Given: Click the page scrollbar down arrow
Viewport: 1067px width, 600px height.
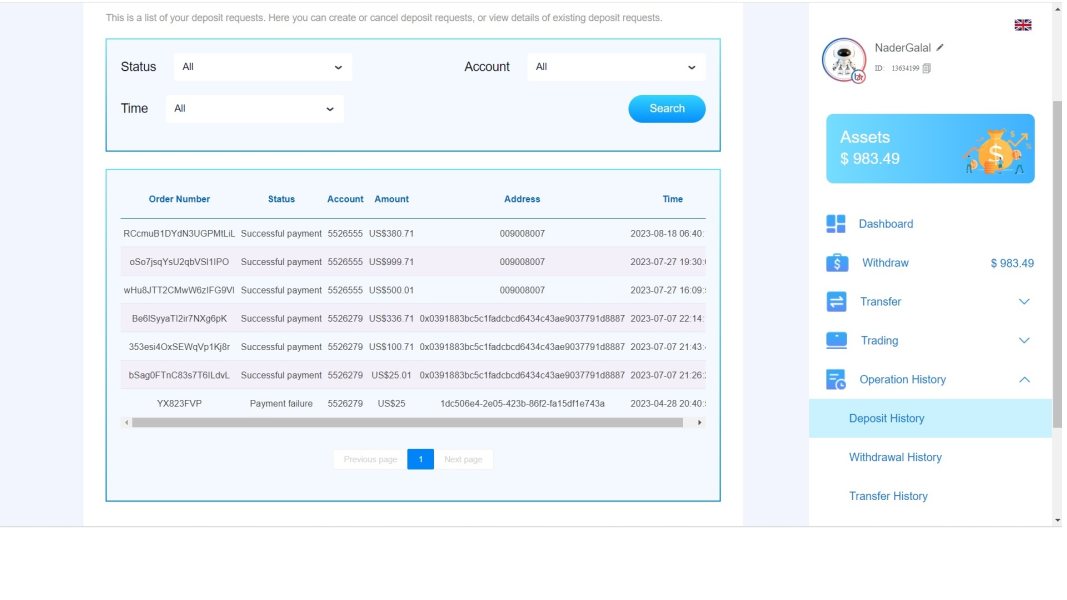Looking at the screenshot, I should click(1057, 520).
